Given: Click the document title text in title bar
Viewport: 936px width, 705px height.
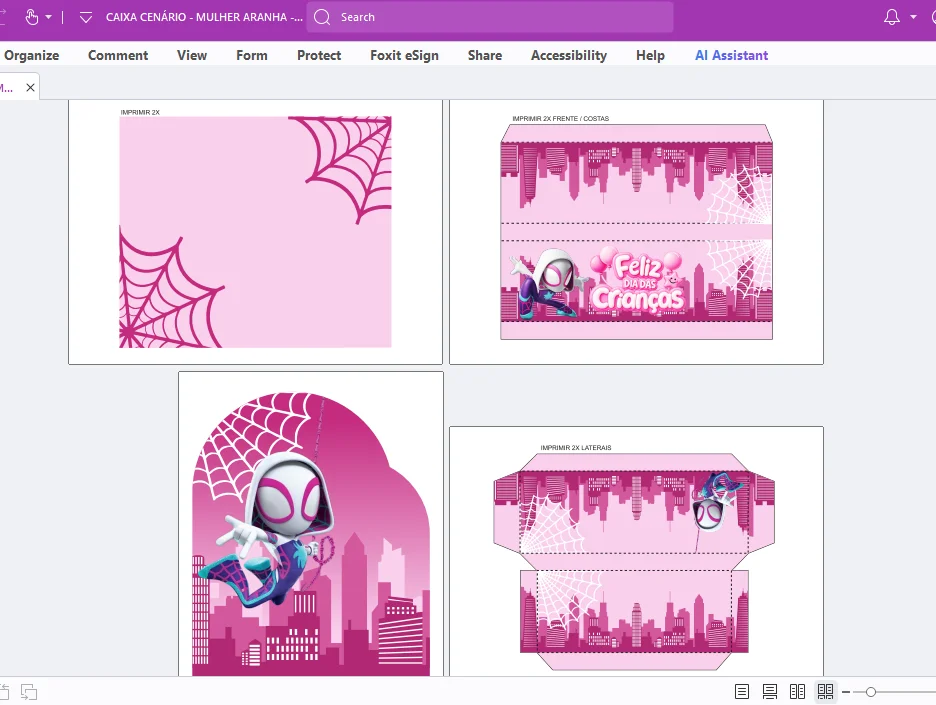Looking at the screenshot, I should 204,17.
